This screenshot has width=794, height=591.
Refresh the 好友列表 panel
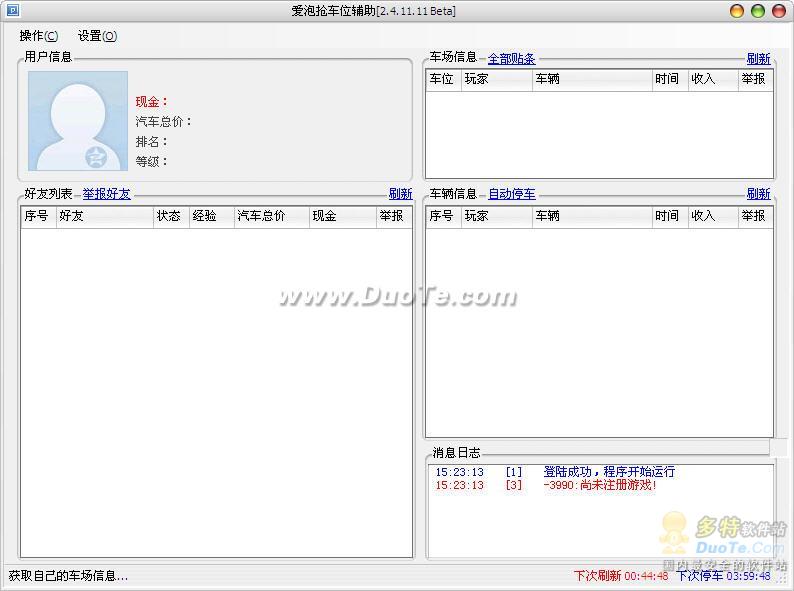[x=401, y=193]
